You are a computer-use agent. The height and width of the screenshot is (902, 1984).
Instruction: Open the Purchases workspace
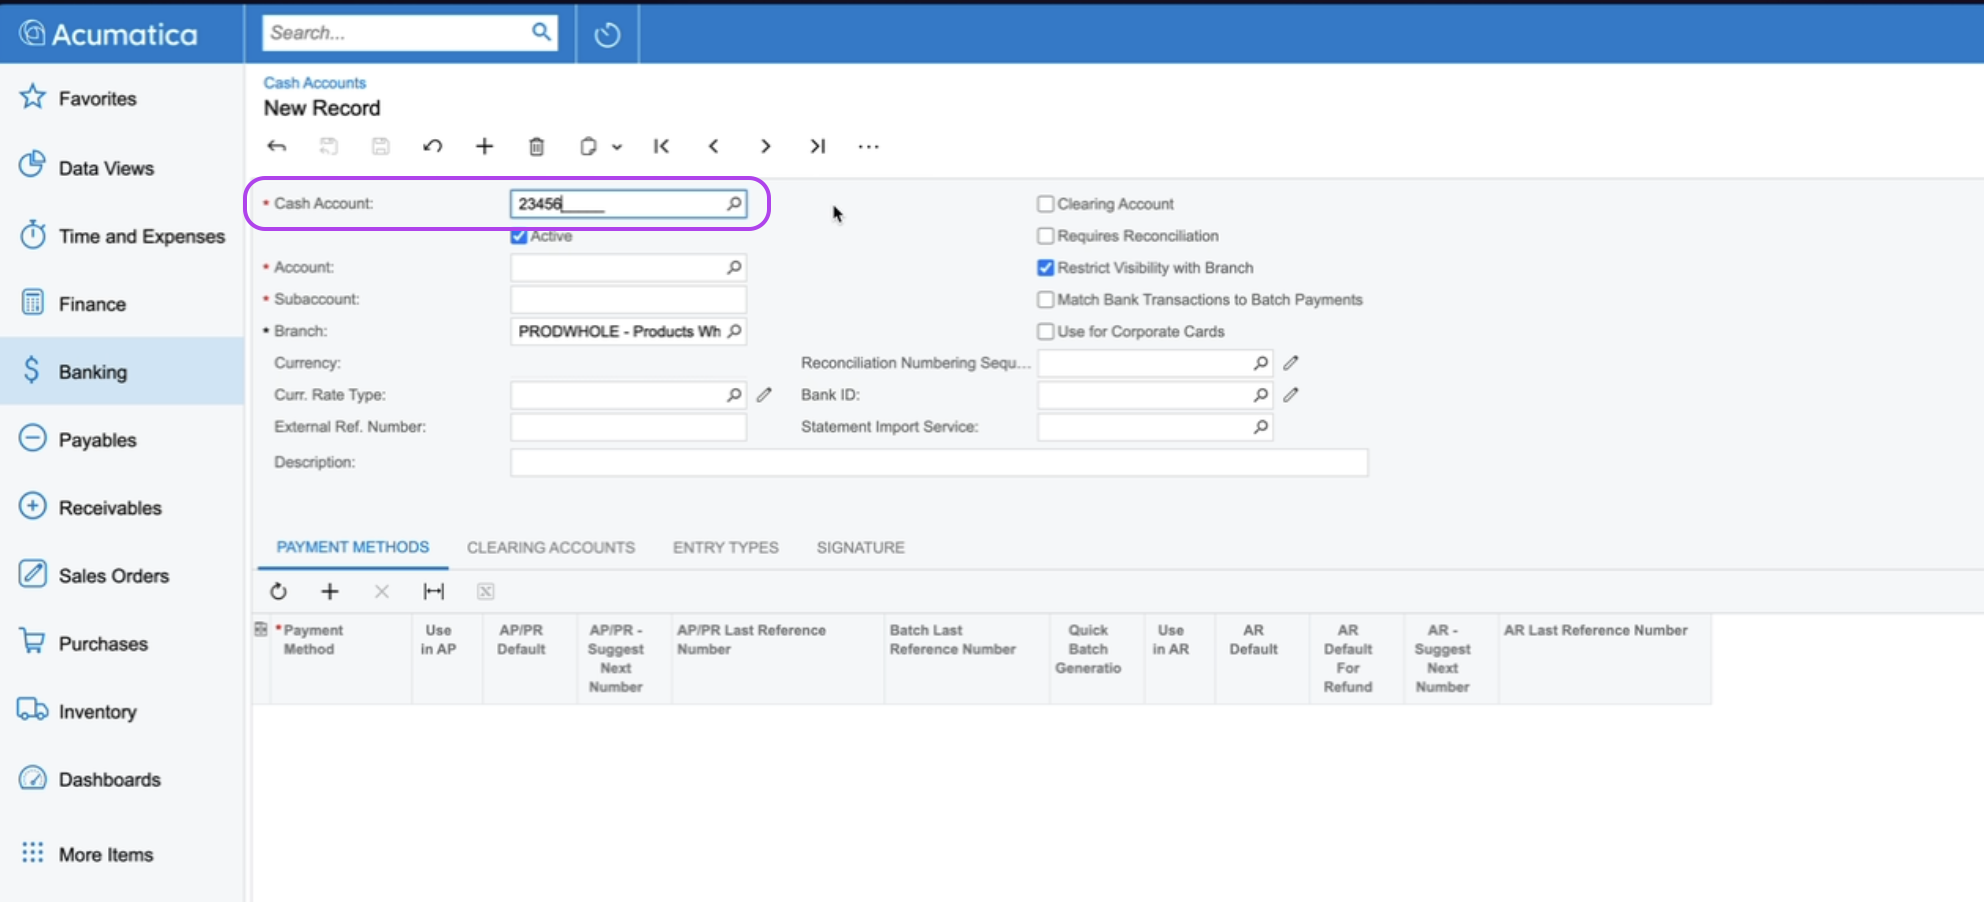coord(122,643)
